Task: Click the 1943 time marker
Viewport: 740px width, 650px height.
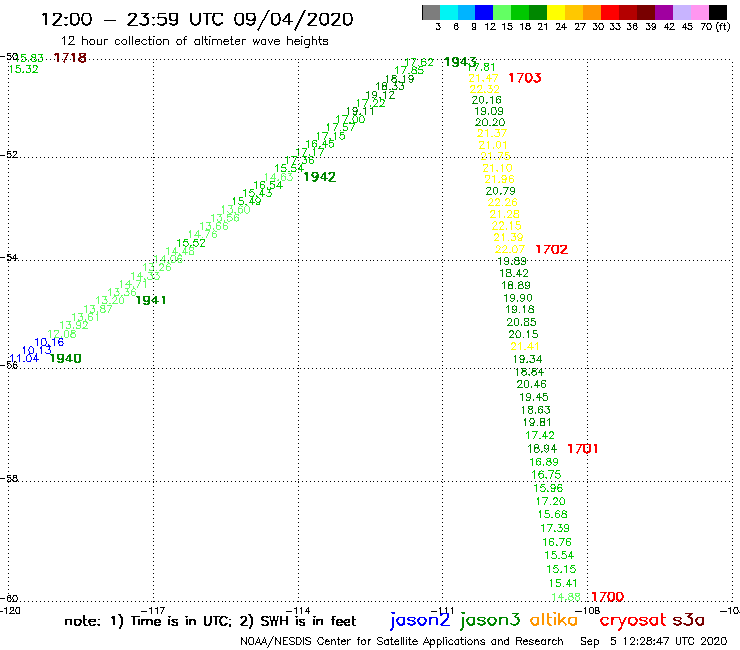Action: pyautogui.click(x=460, y=62)
